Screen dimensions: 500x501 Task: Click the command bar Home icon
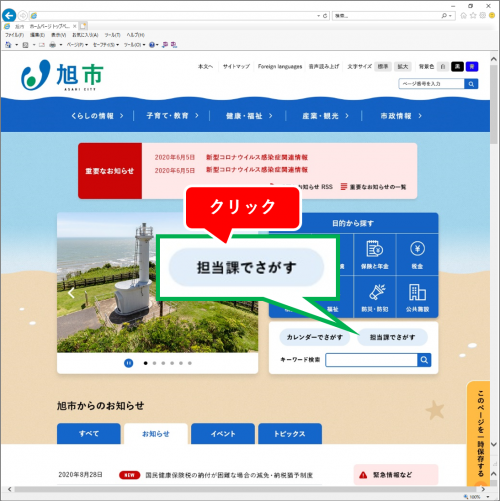pyautogui.click(x=8, y=45)
